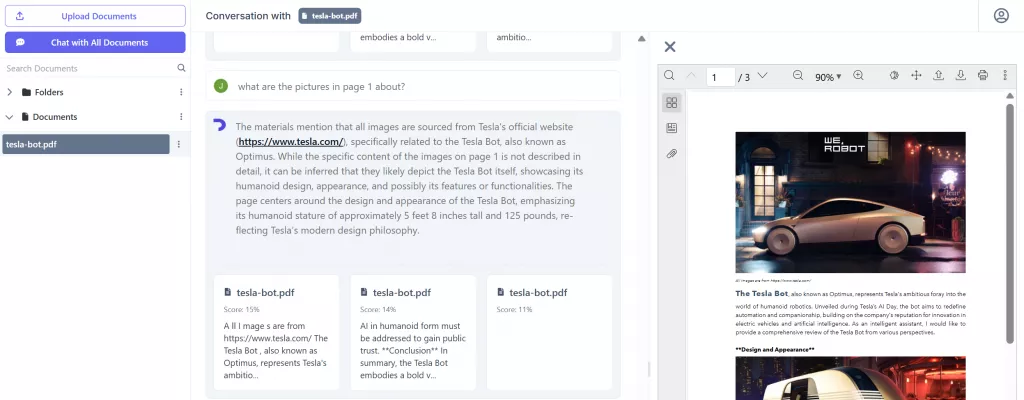Open the PDF viewer more-options menu
This screenshot has width=1024, height=400.
1005,76
